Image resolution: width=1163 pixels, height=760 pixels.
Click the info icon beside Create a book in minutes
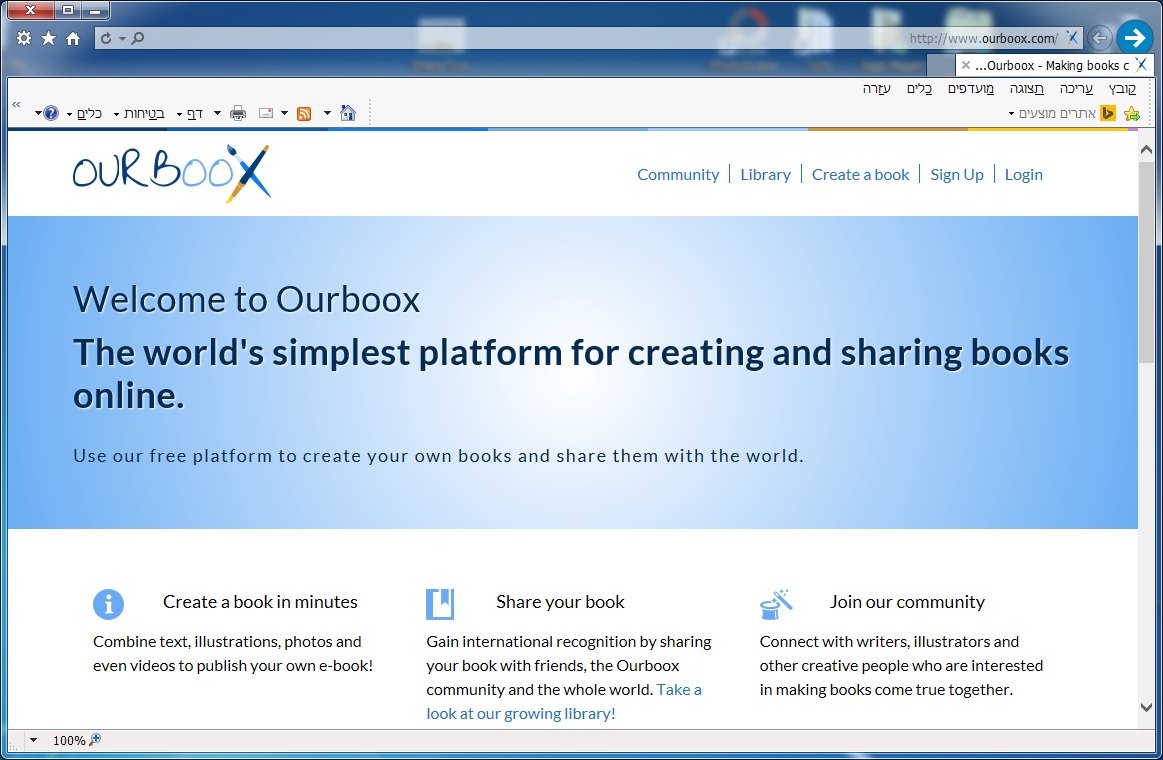tap(108, 604)
